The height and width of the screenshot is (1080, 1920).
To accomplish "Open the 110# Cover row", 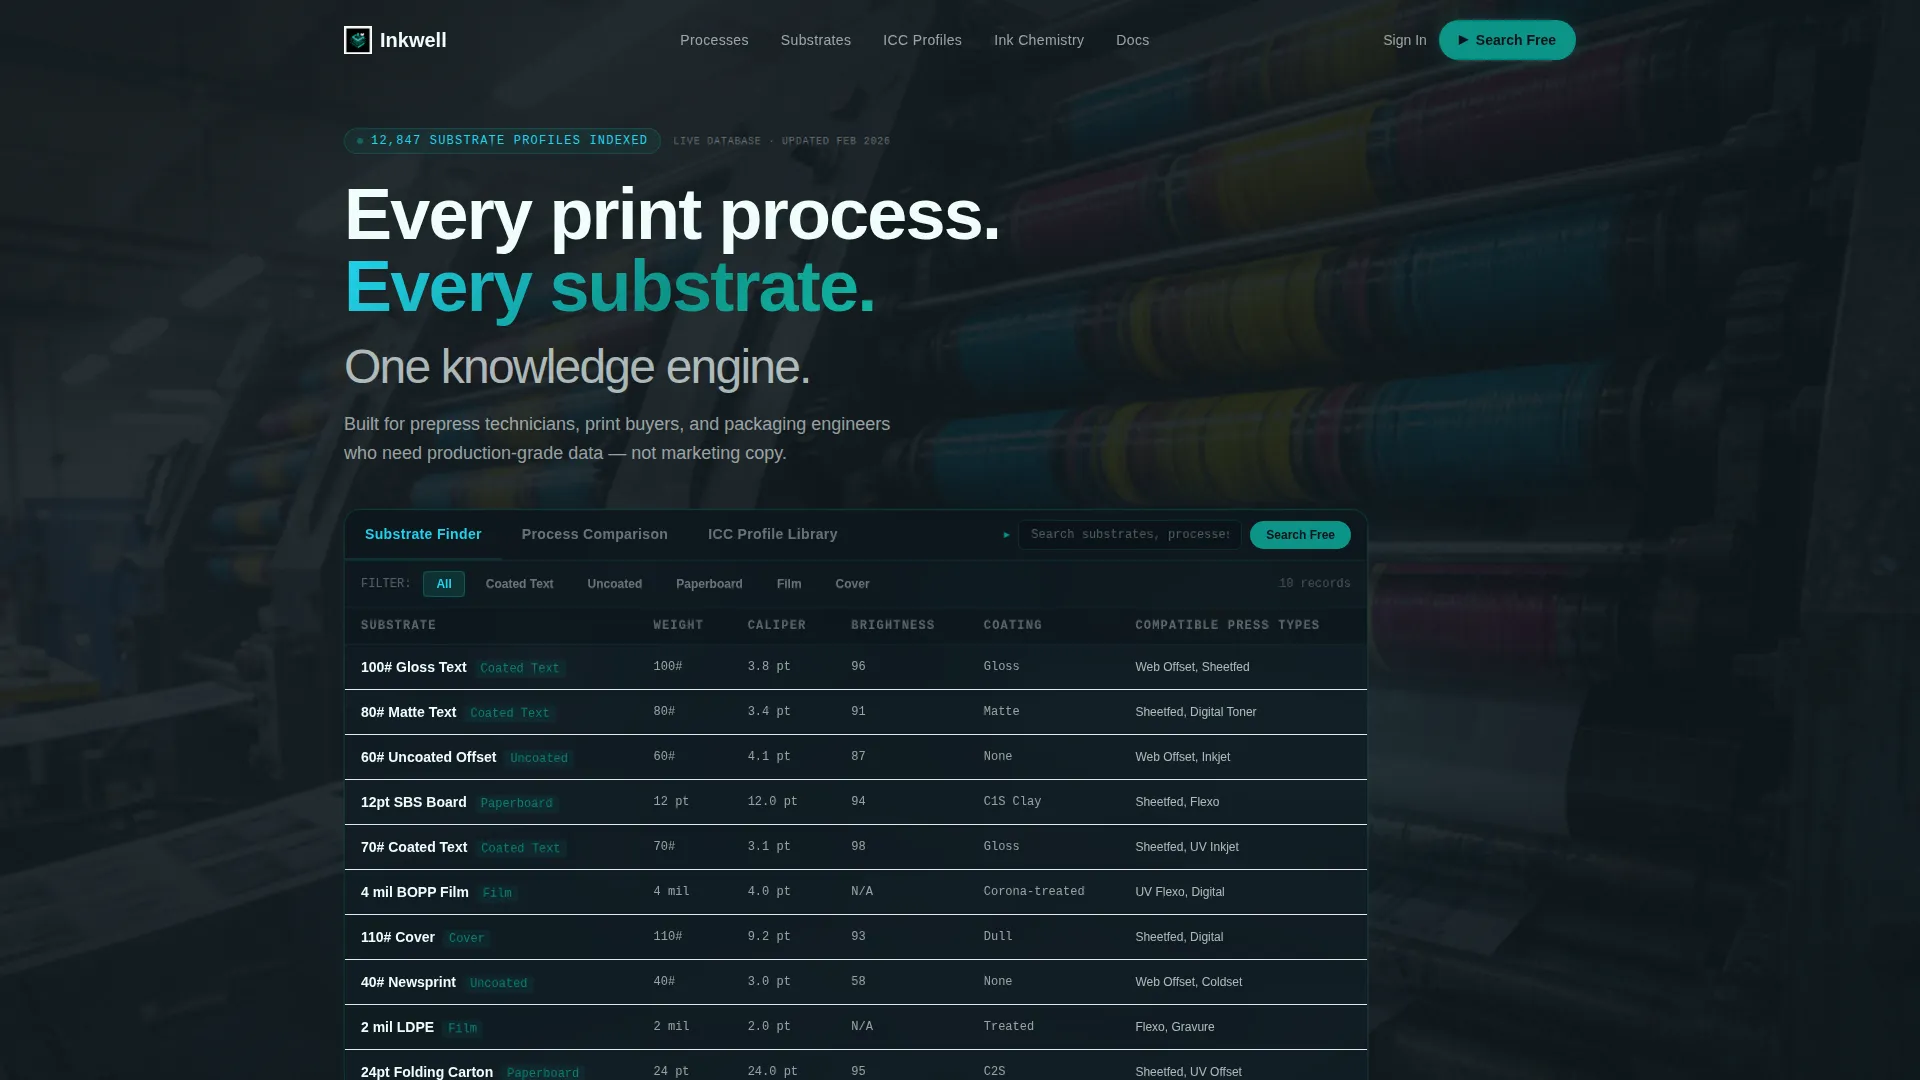I will point(855,937).
